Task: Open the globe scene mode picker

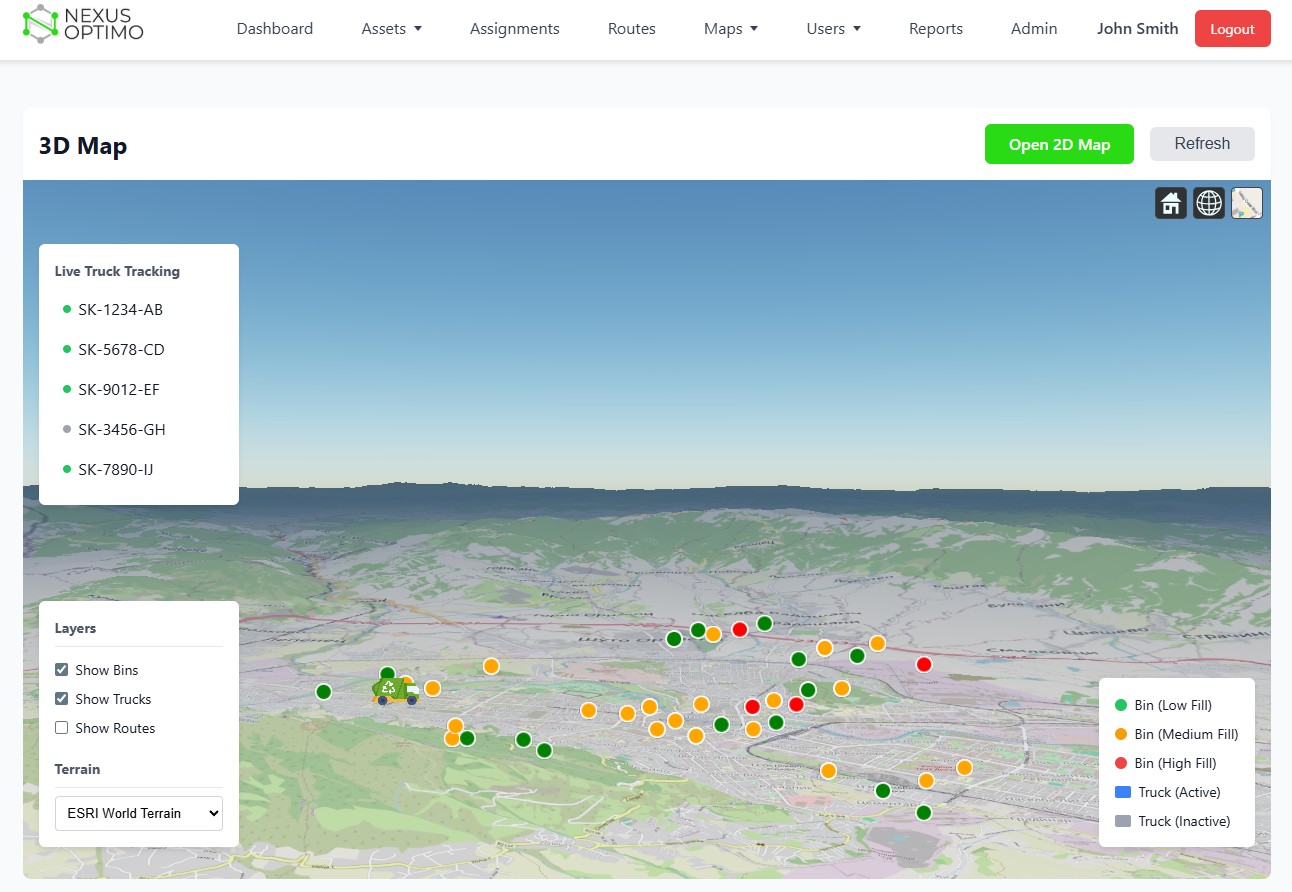Action: click(x=1209, y=203)
